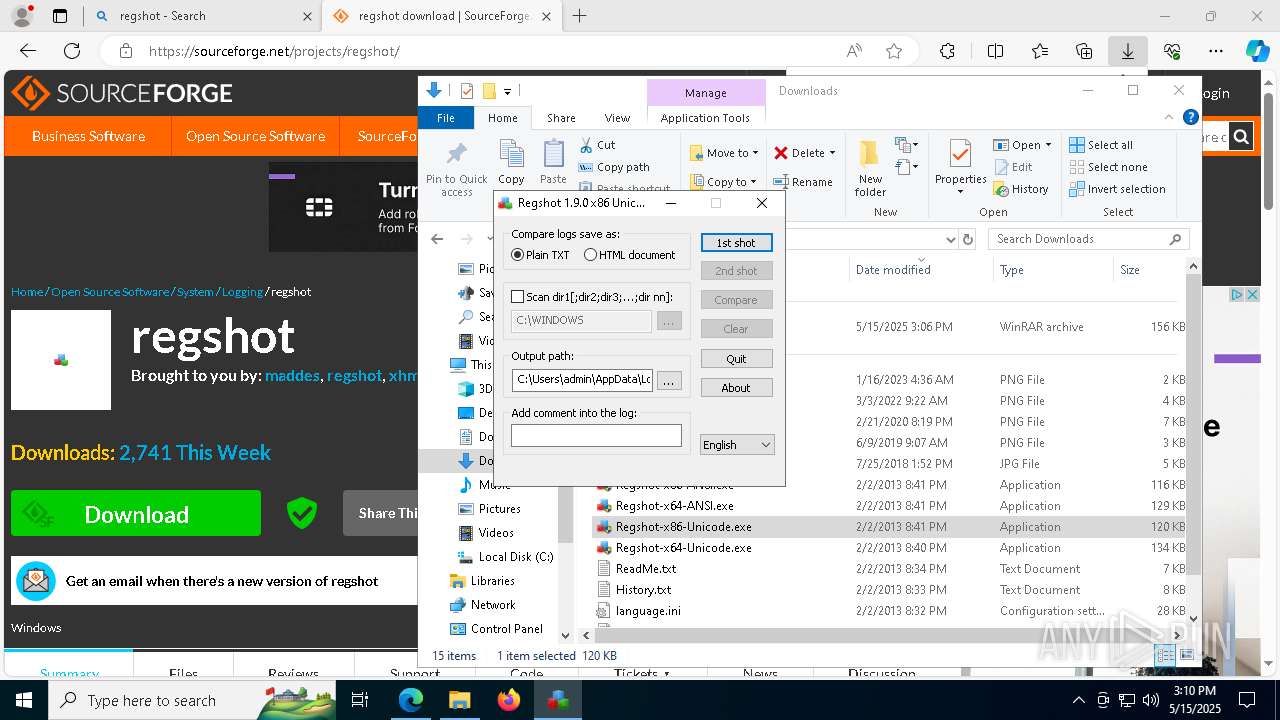Open the Application Tools tab
This screenshot has height=720, width=1280.
(705, 118)
